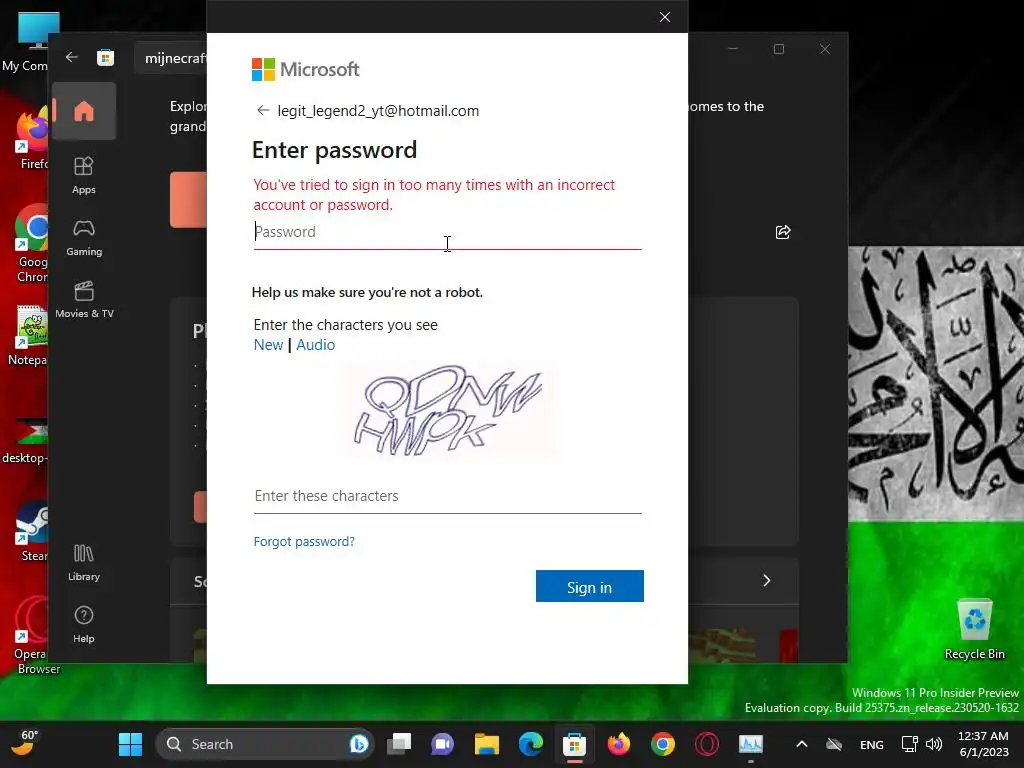Open the Recycle Bin desktop icon
The height and width of the screenshot is (768, 1024).
coord(974,630)
